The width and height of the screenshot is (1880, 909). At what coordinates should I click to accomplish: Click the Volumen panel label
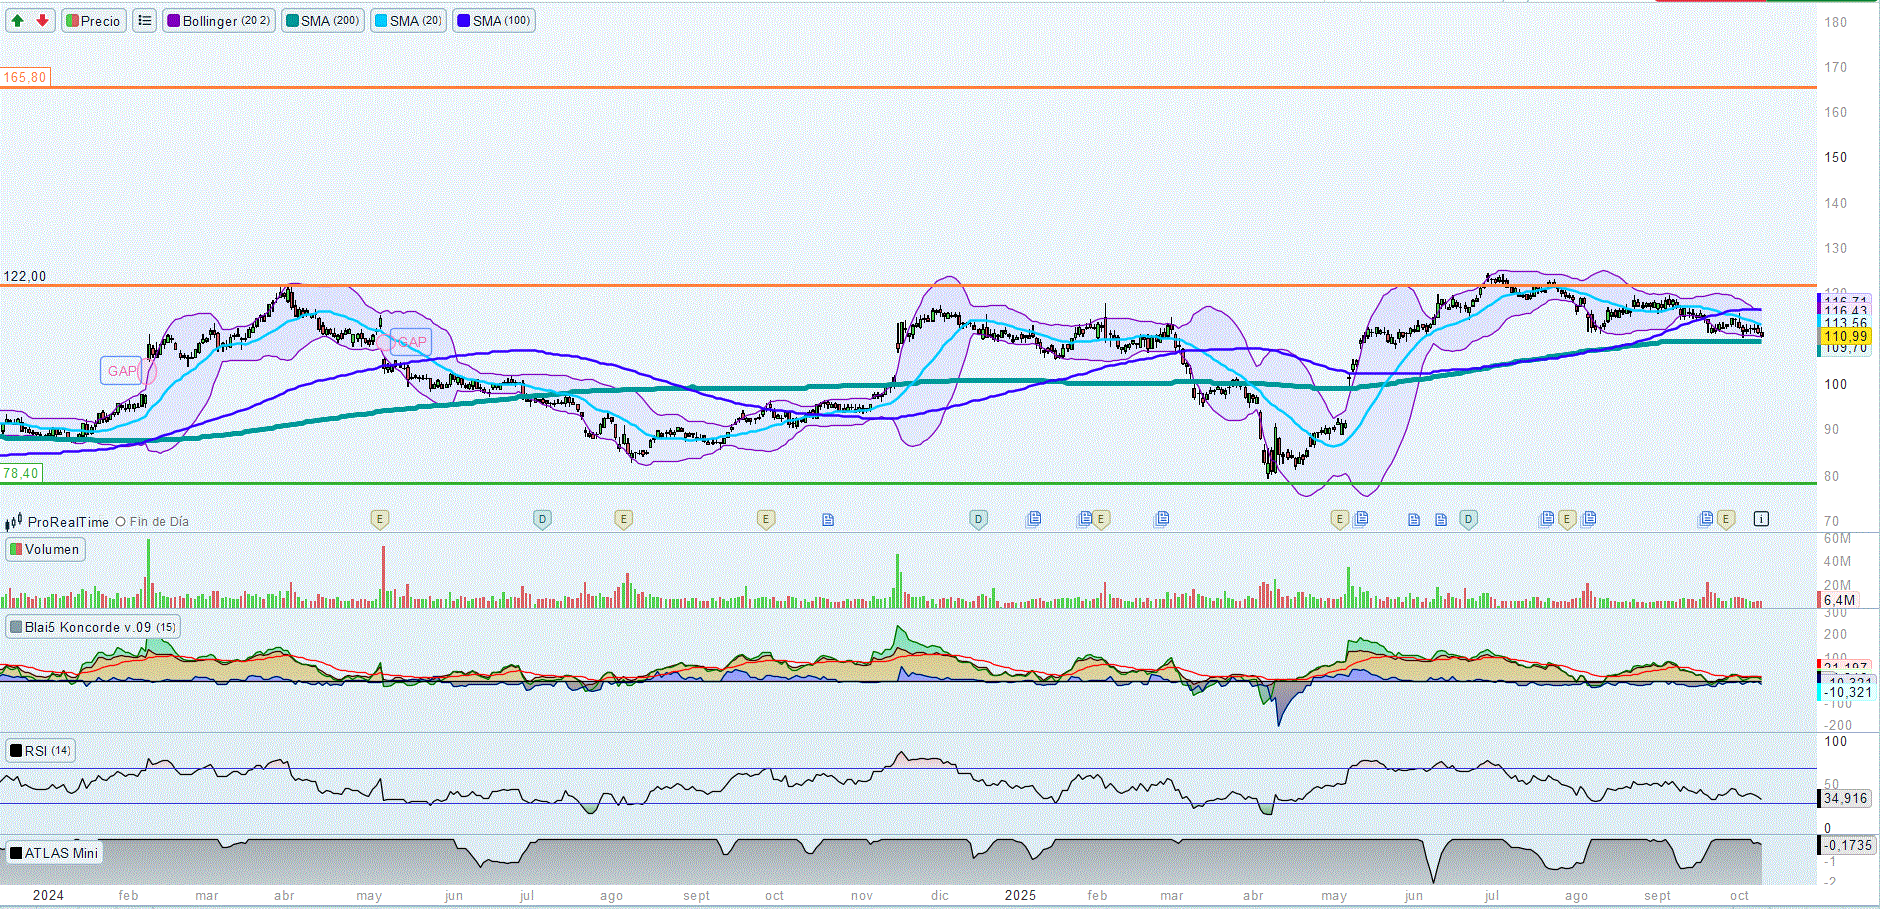point(45,550)
